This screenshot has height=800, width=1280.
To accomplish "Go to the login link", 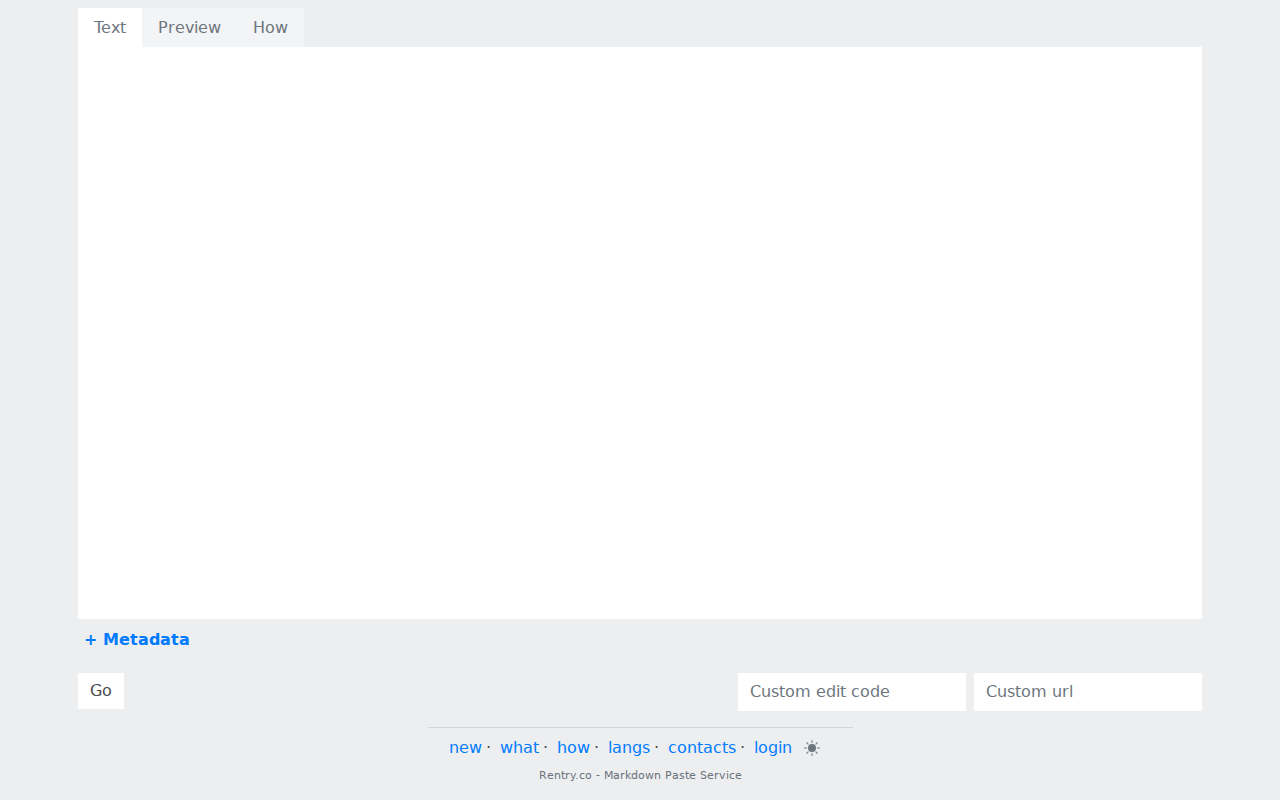I will coord(772,748).
